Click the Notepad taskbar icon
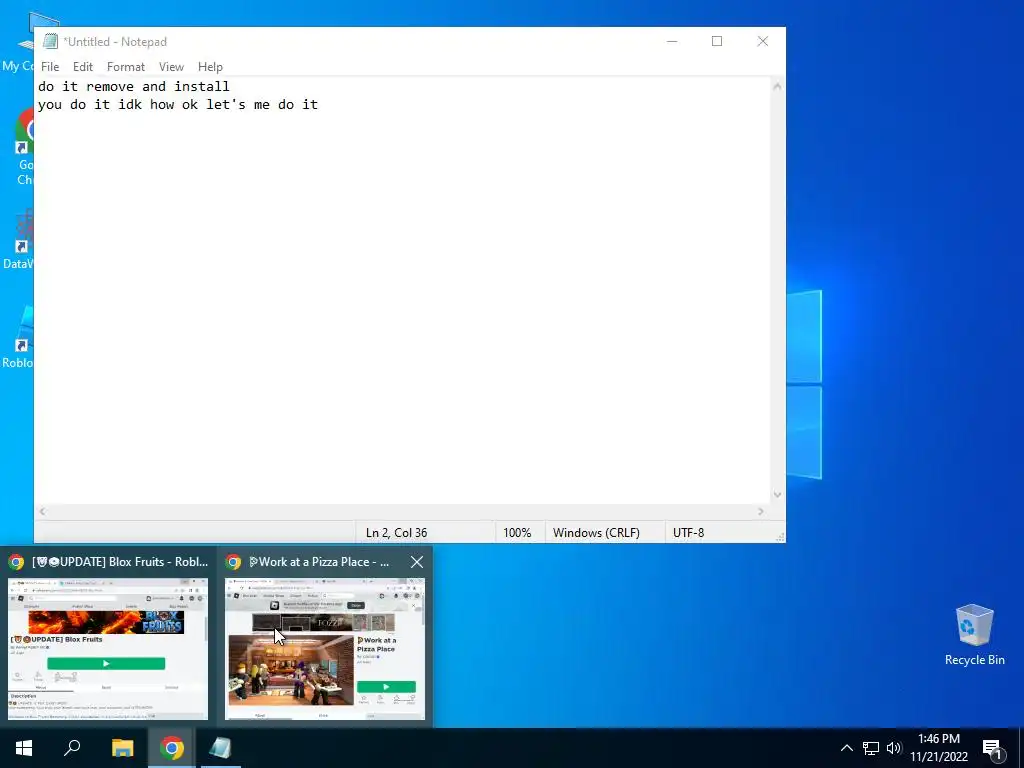The width and height of the screenshot is (1024, 768). (221, 748)
